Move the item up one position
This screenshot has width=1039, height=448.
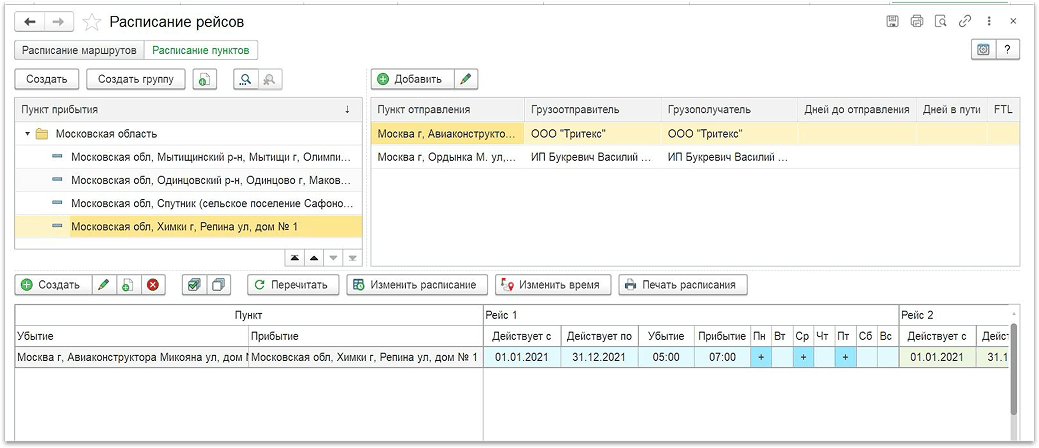(x=314, y=258)
